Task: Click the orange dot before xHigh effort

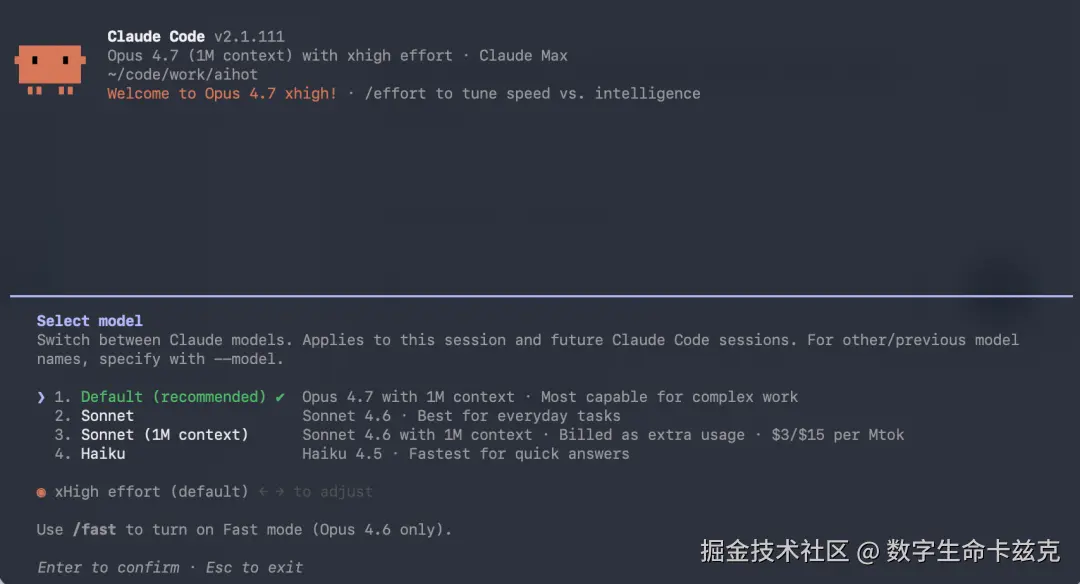Action: pyautogui.click(x=41, y=491)
